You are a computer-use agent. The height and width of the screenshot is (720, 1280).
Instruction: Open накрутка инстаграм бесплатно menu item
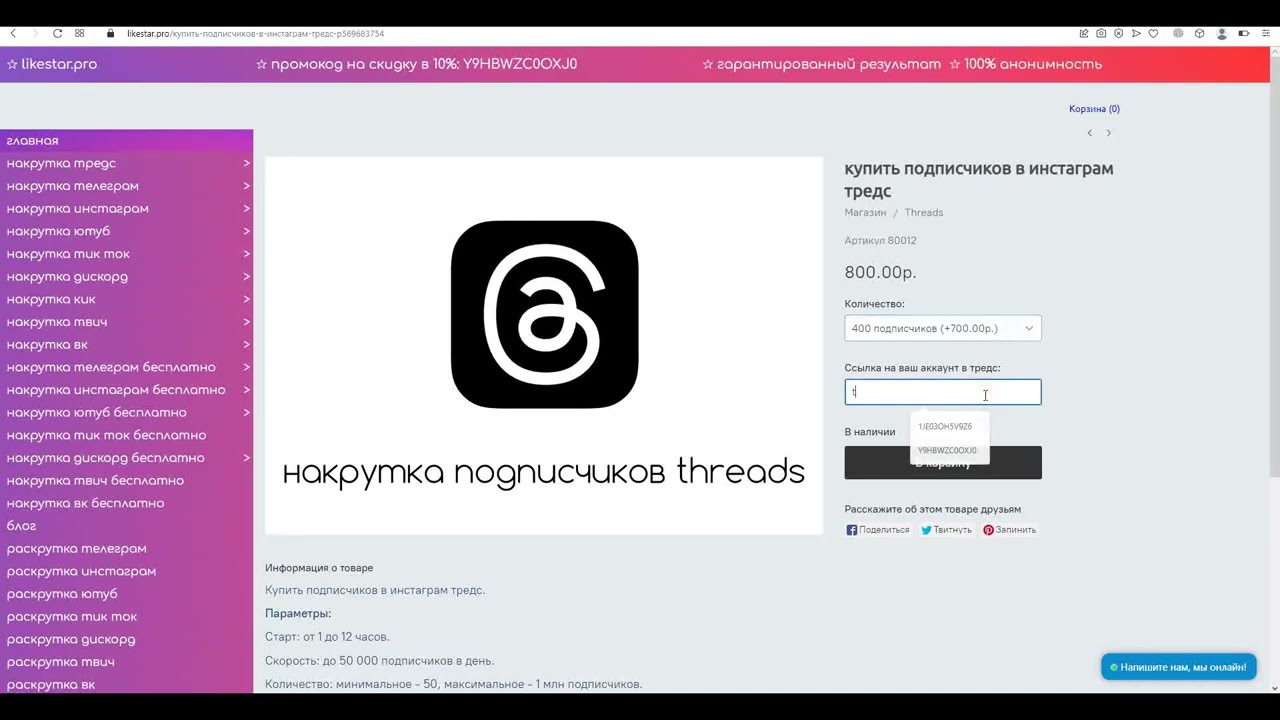click(126, 390)
